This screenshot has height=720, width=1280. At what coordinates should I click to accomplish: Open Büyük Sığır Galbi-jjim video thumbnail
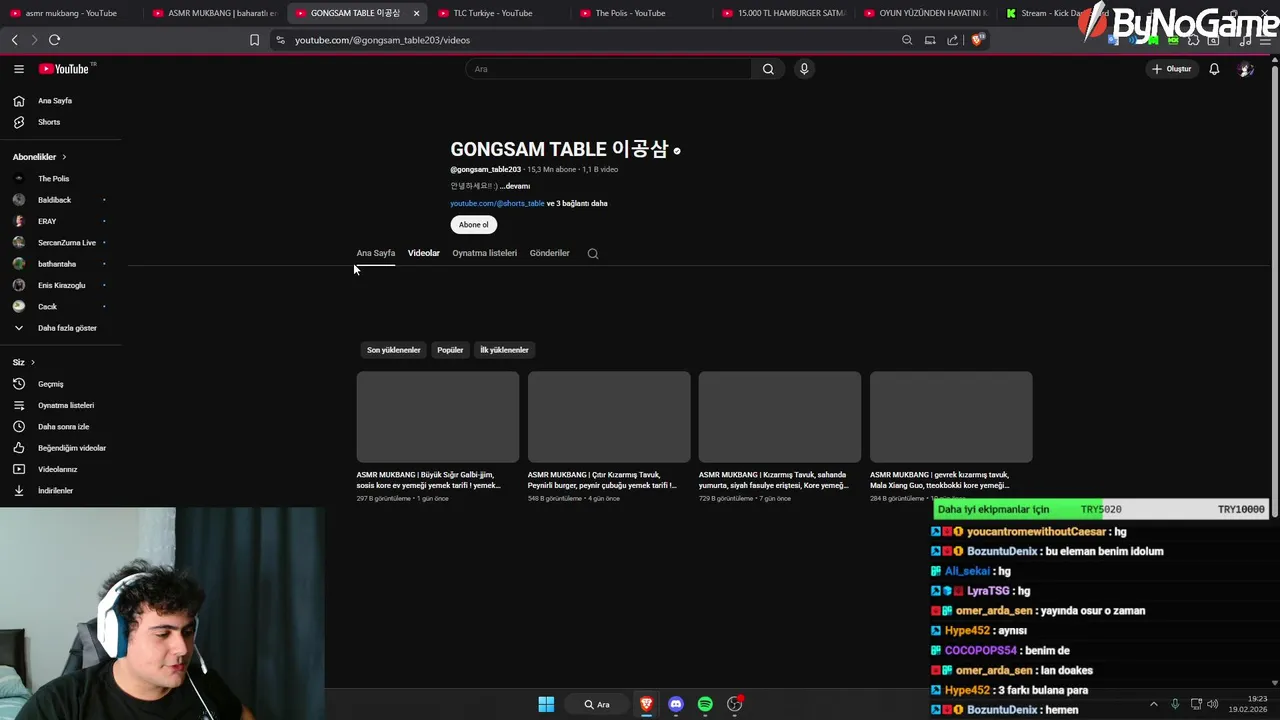(x=438, y=417)
